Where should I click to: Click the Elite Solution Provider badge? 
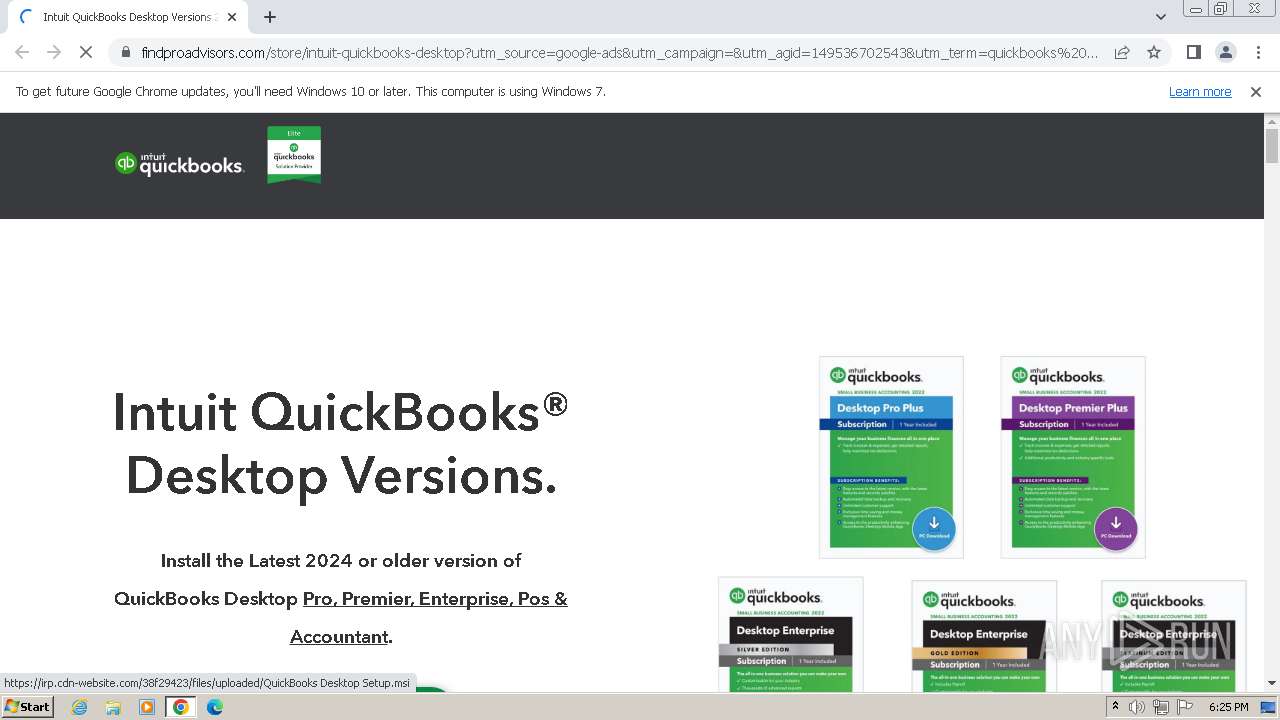[x=294, y=155]
